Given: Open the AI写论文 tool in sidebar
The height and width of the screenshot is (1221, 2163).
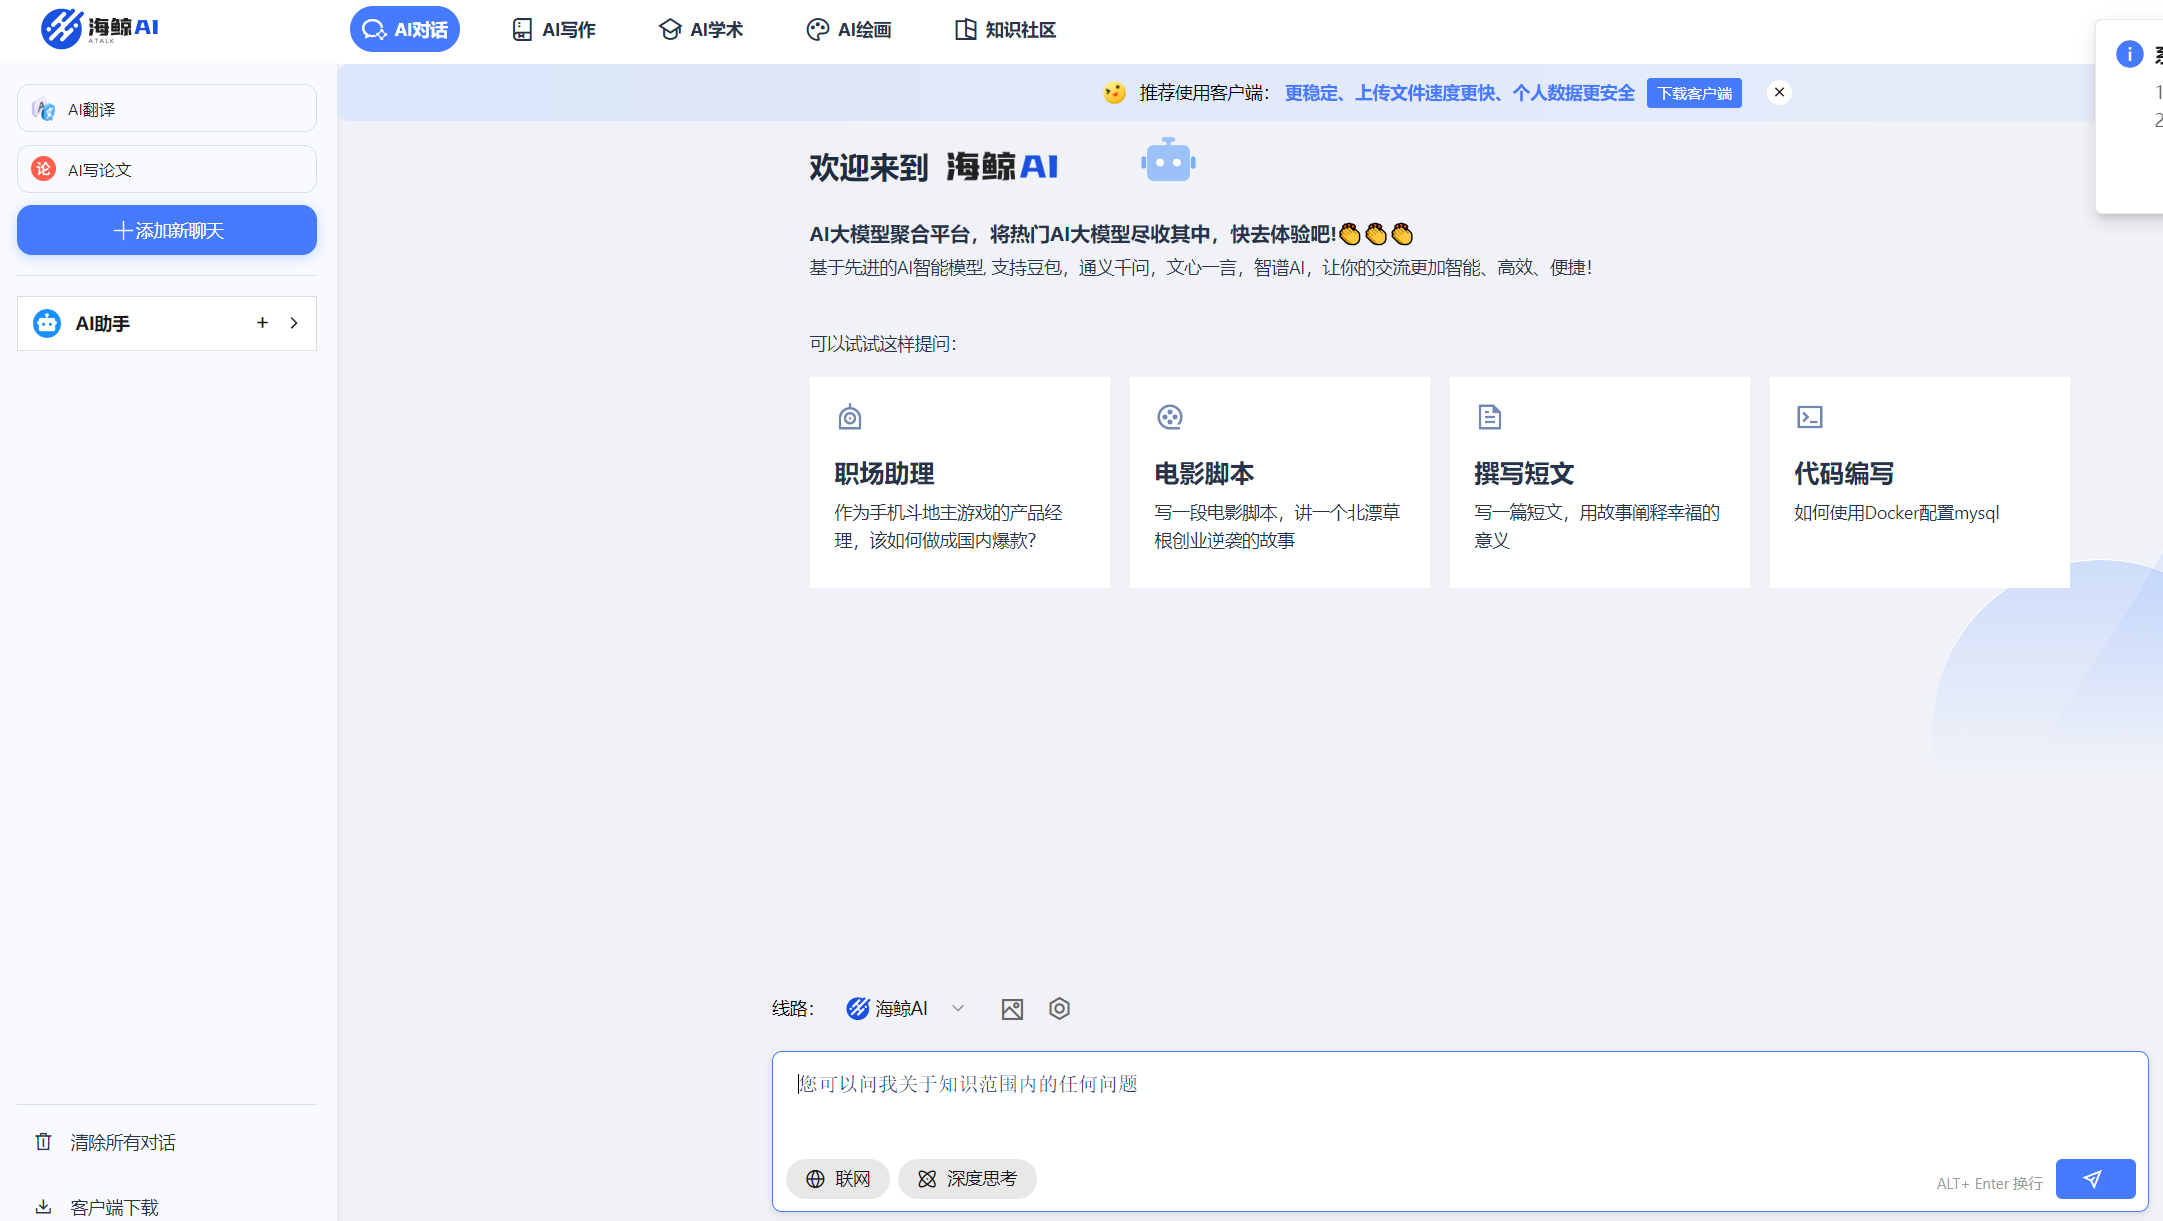Looking at the screenshot, I should click(x=167, y=169).
